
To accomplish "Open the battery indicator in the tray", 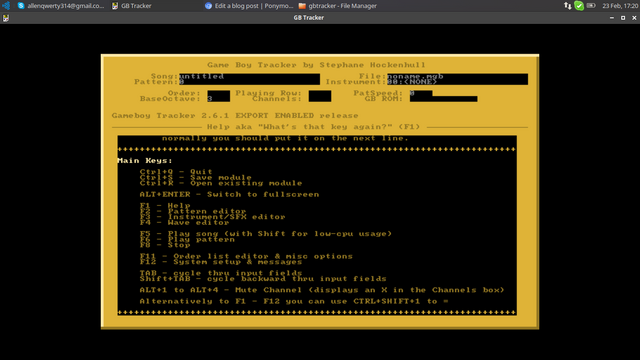I will point(591,6).
